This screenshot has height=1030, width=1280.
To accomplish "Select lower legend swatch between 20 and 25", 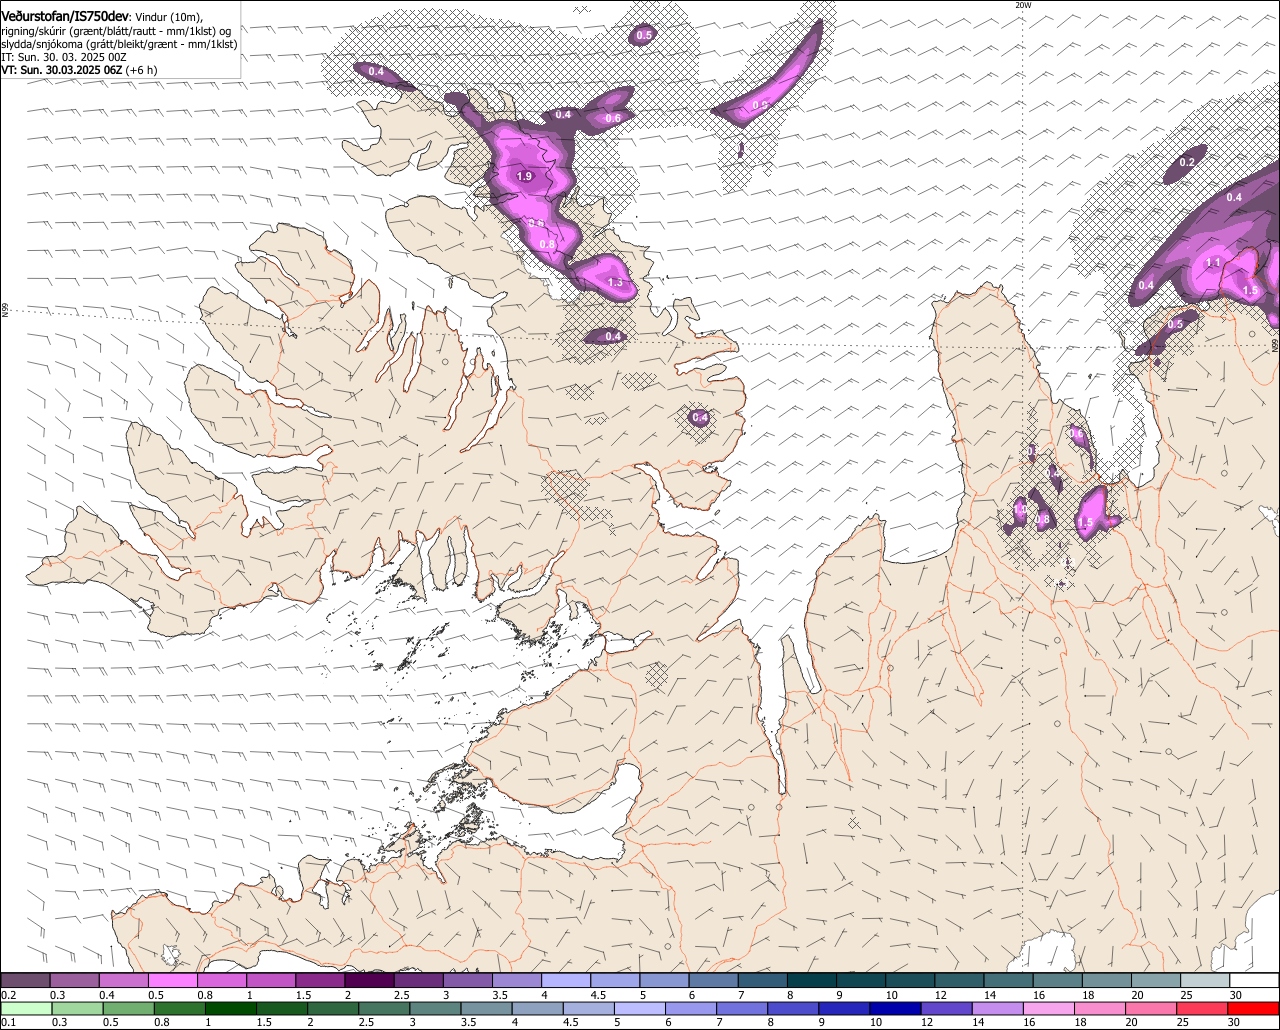I will pyautogui.click(x=1151, y=1008).
